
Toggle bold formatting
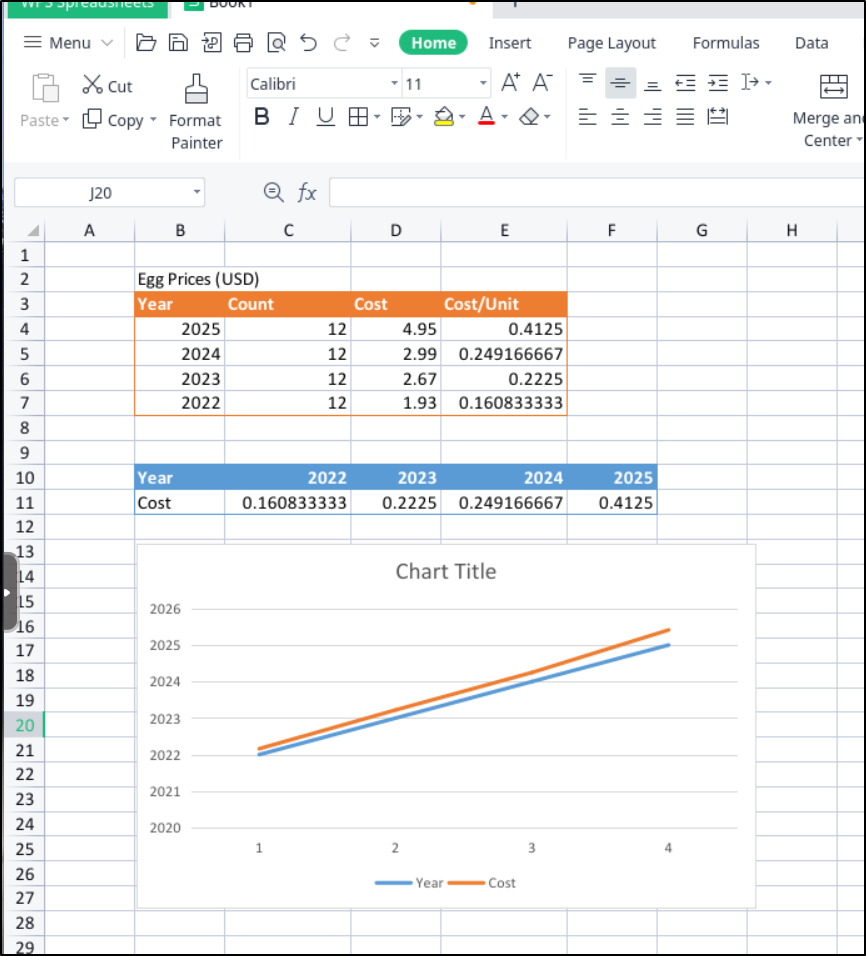point(262,116)
